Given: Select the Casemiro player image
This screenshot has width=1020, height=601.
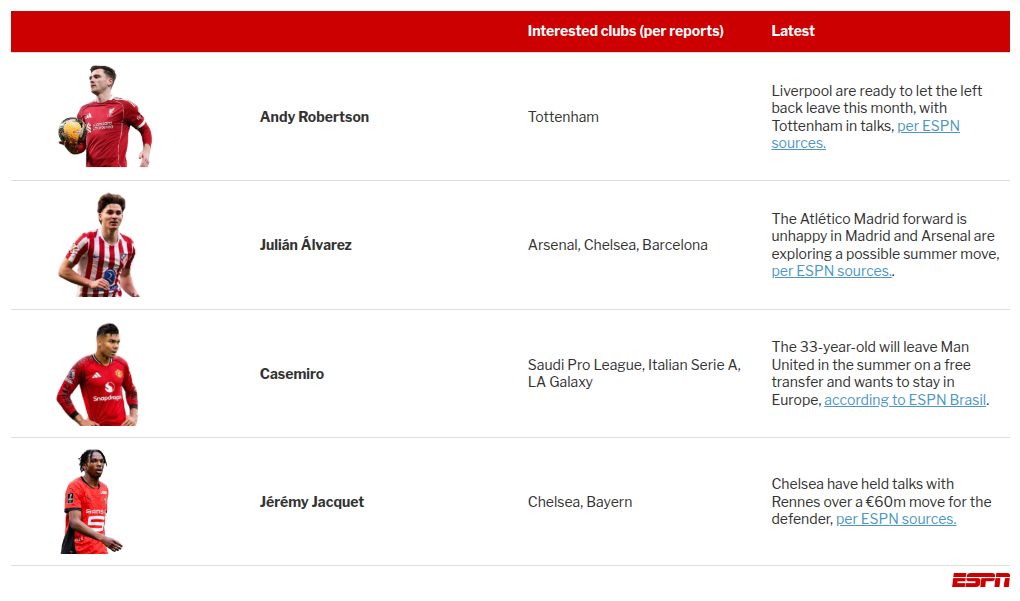Looking at the screenshot, I should point(98,374).
